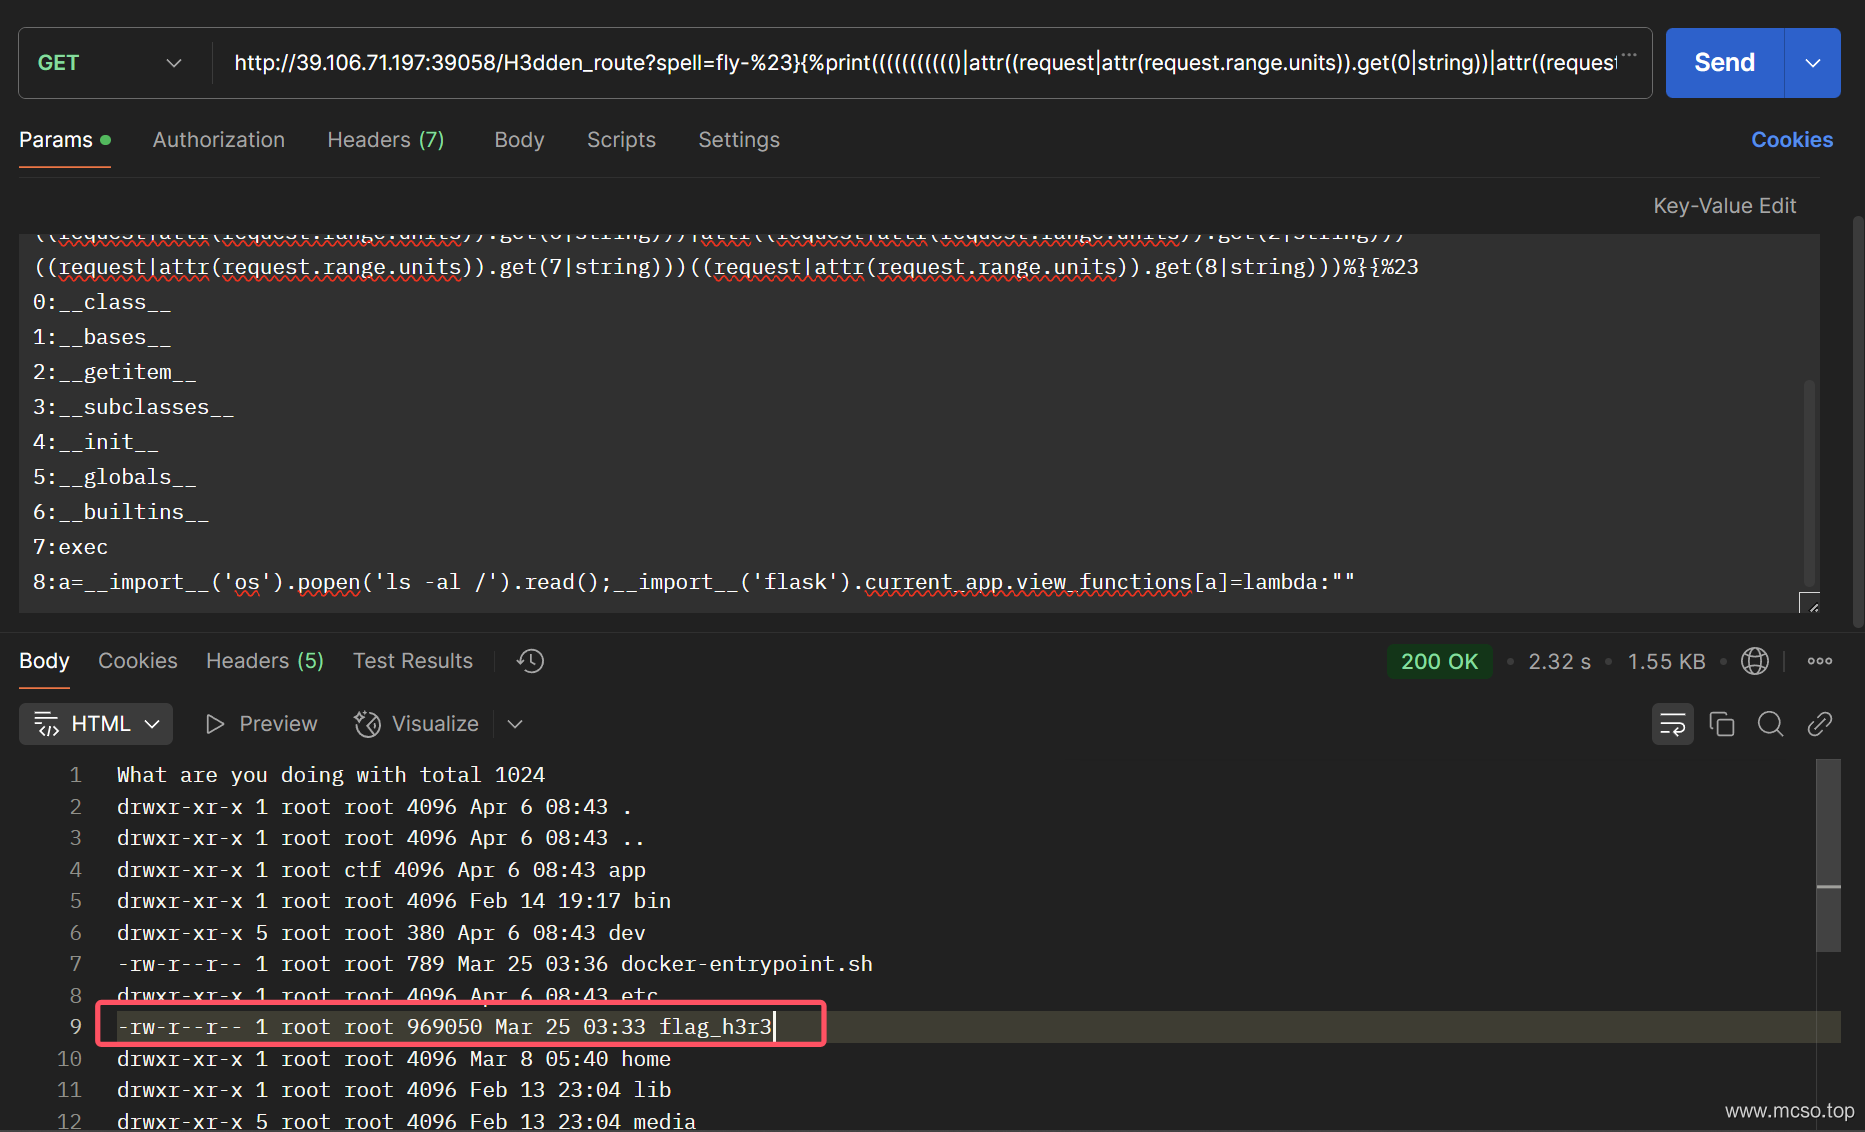Open the response more options ellipsis
Viewport: 1865px width, 1132px height.
point(1820,661)
